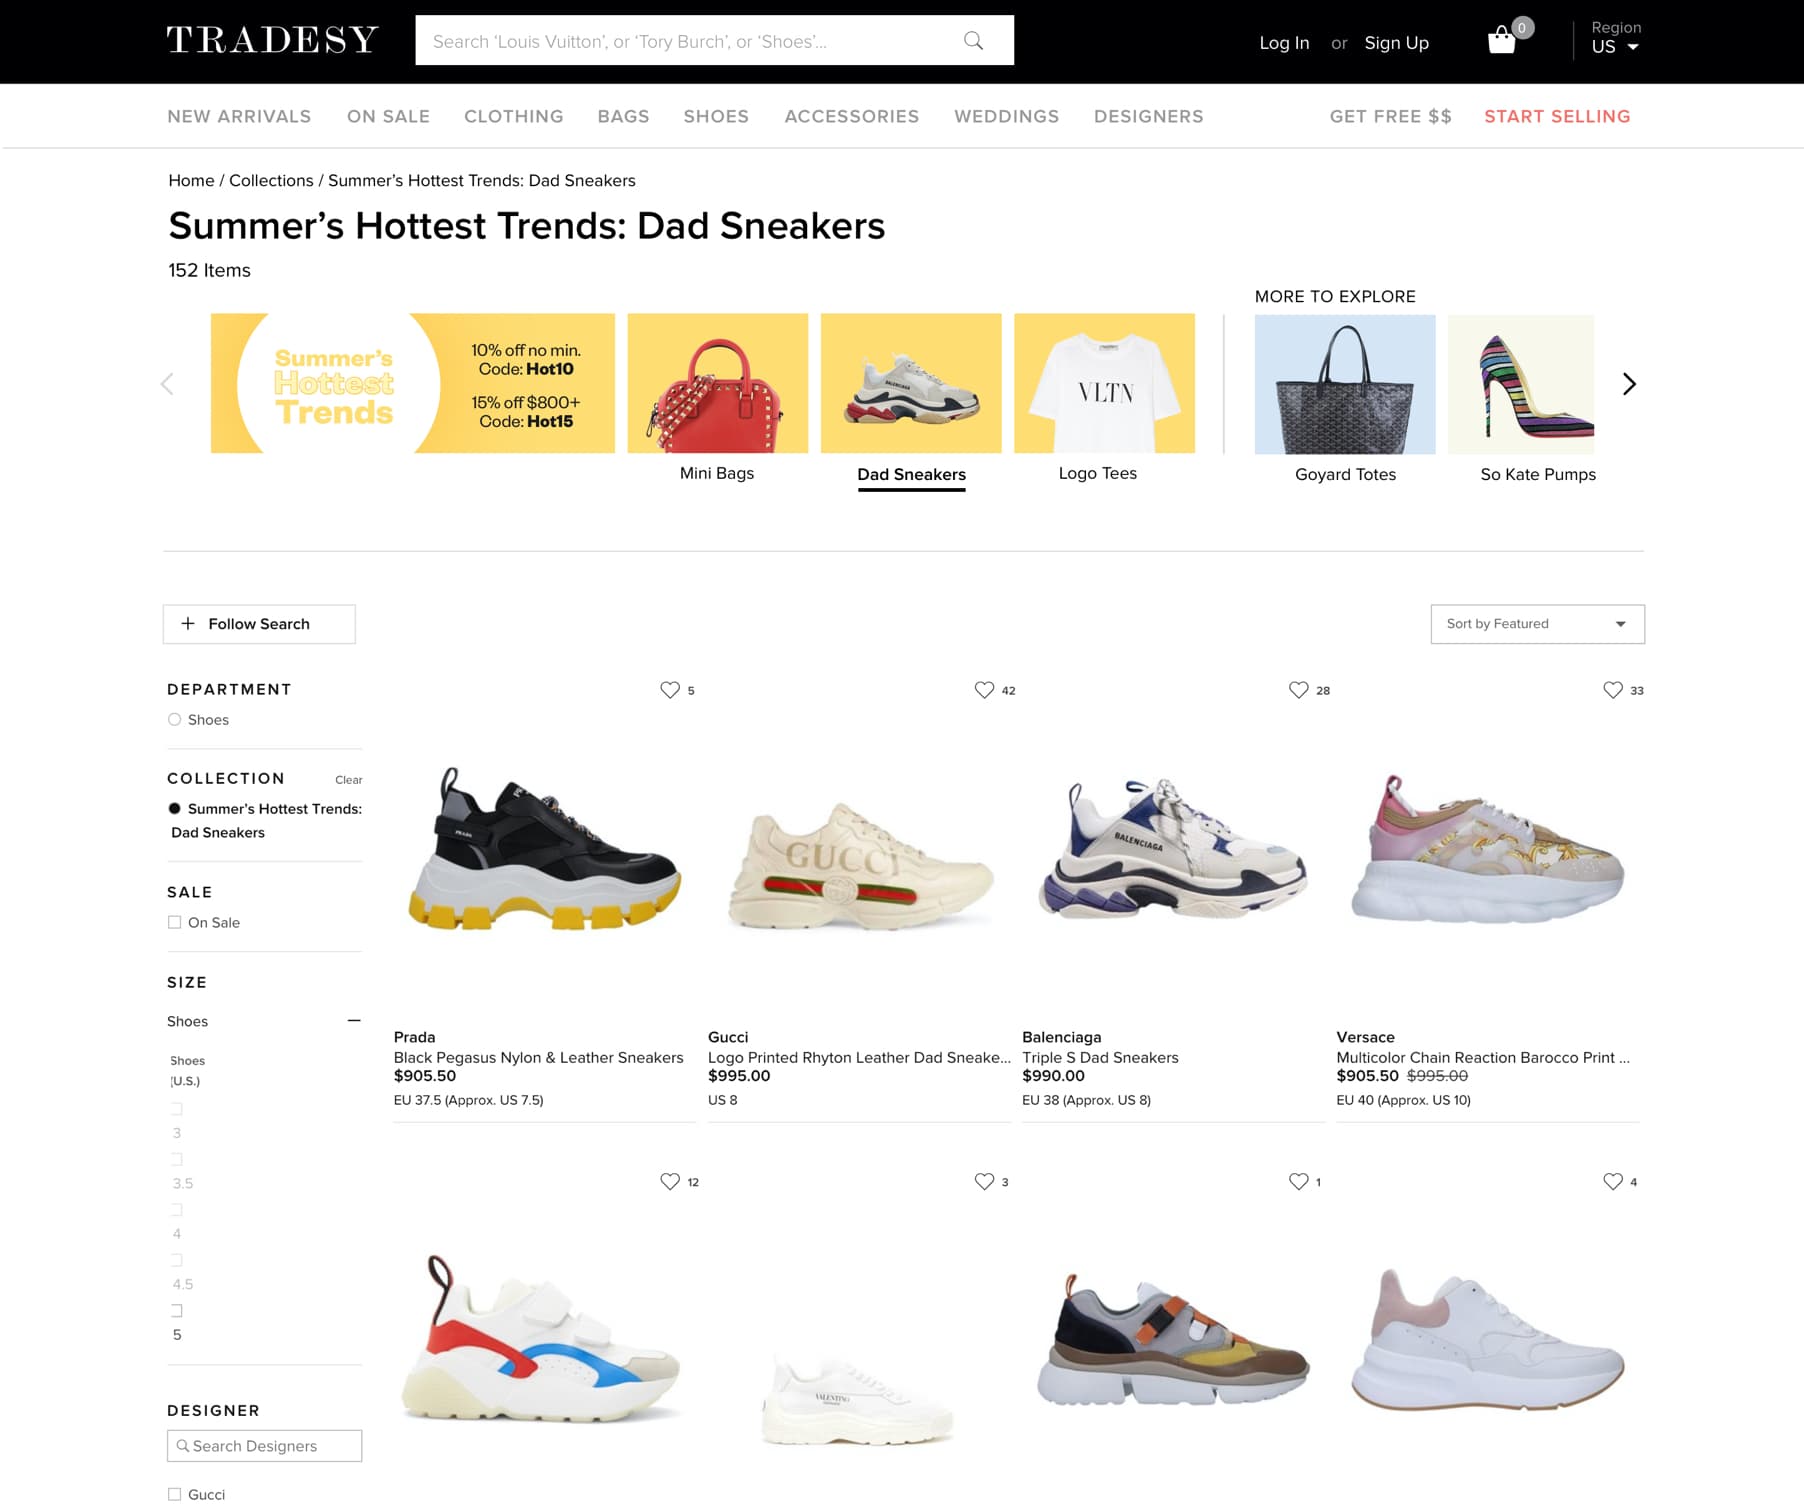Click heart icon on Balenciaga Triple S
Image resolution: width=1804 pixels, height=1506 pixels.
click(x=1298, y=690)
